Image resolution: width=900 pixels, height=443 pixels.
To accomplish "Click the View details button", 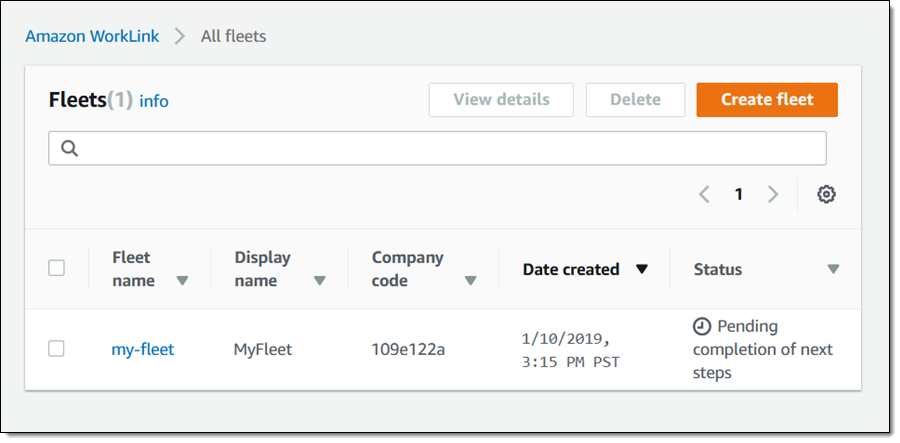I will pyautogui.click(x=501, y=100).
